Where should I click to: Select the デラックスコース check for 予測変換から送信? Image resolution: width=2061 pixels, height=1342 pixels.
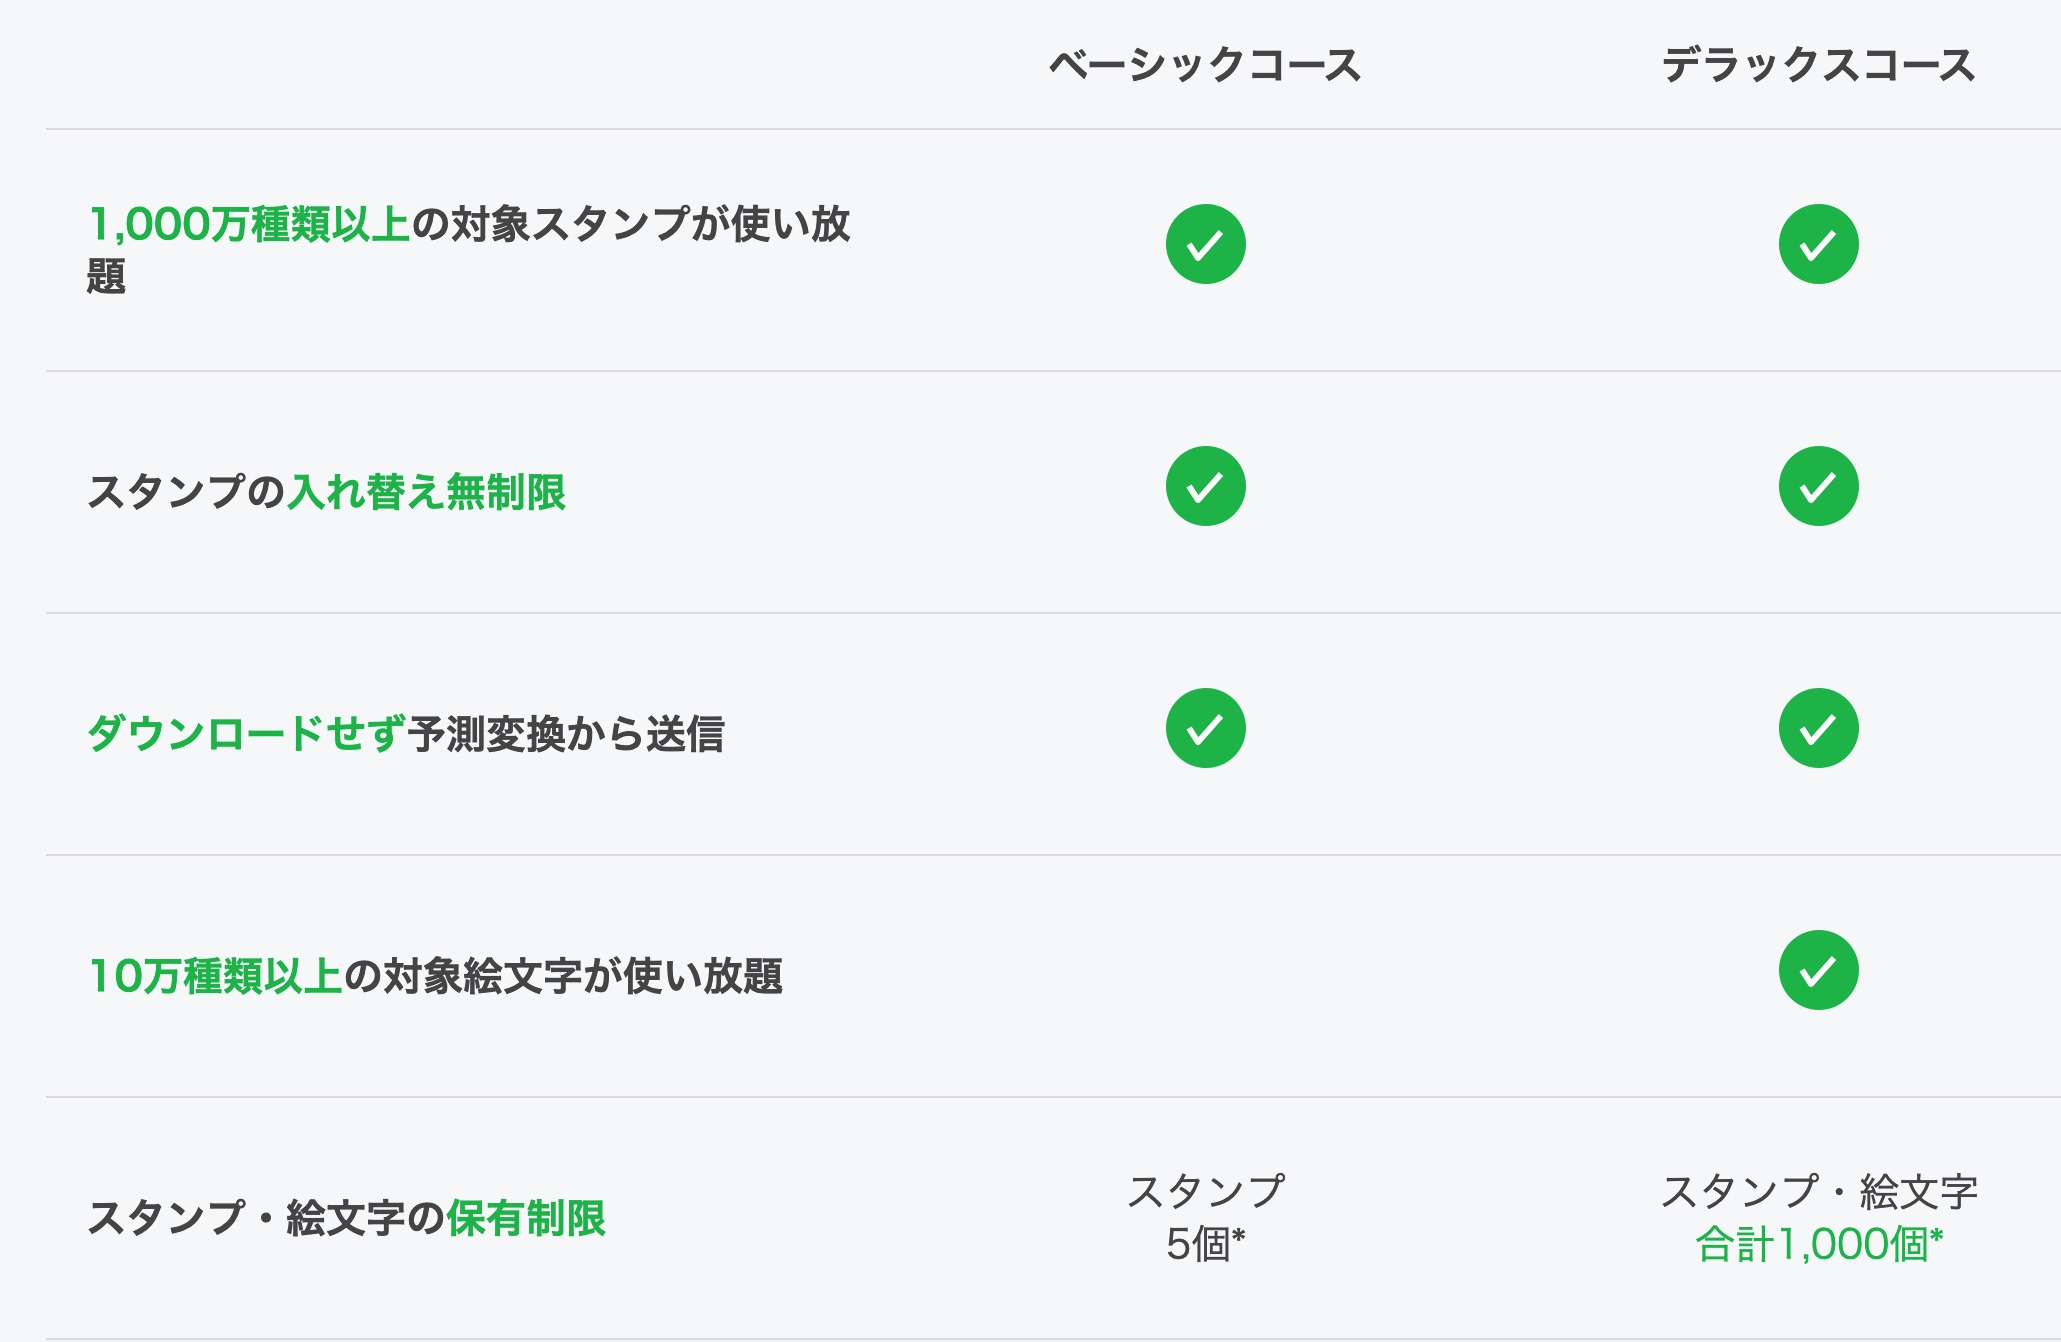click(x=1818, y=728)
